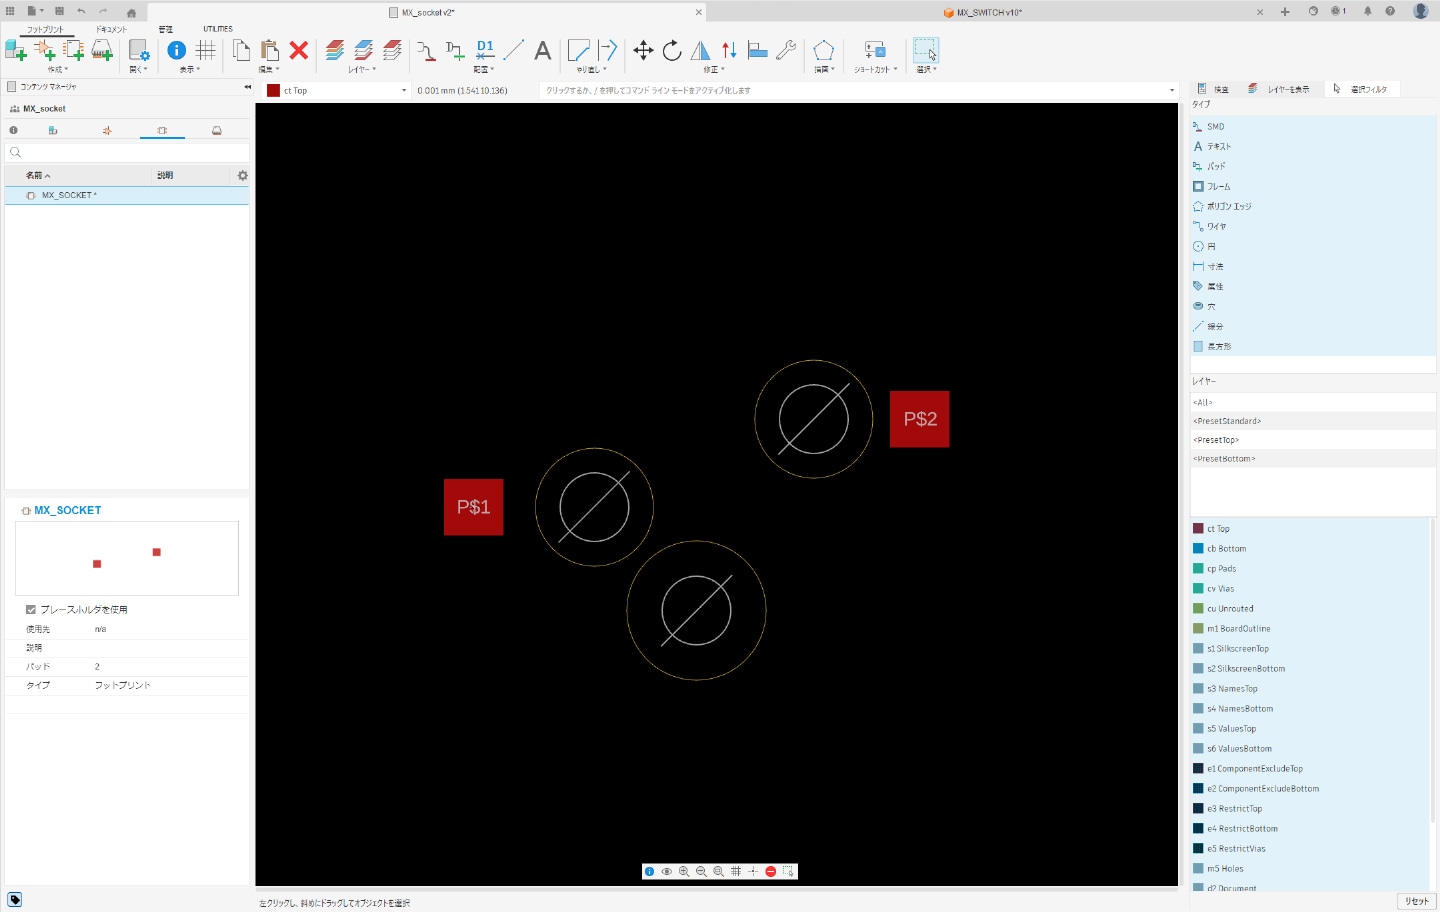
Task: Expand the 作成 (Create) toolbar dropdown
Action: point(58,70)
